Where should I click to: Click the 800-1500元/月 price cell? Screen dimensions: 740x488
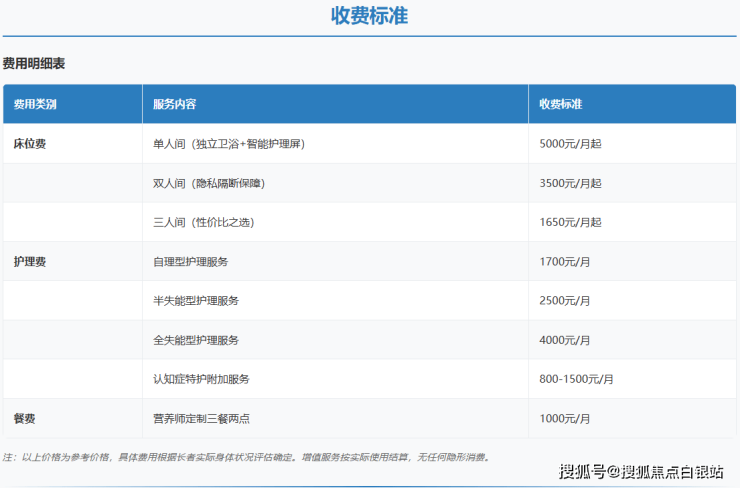(x=576, y=379)
